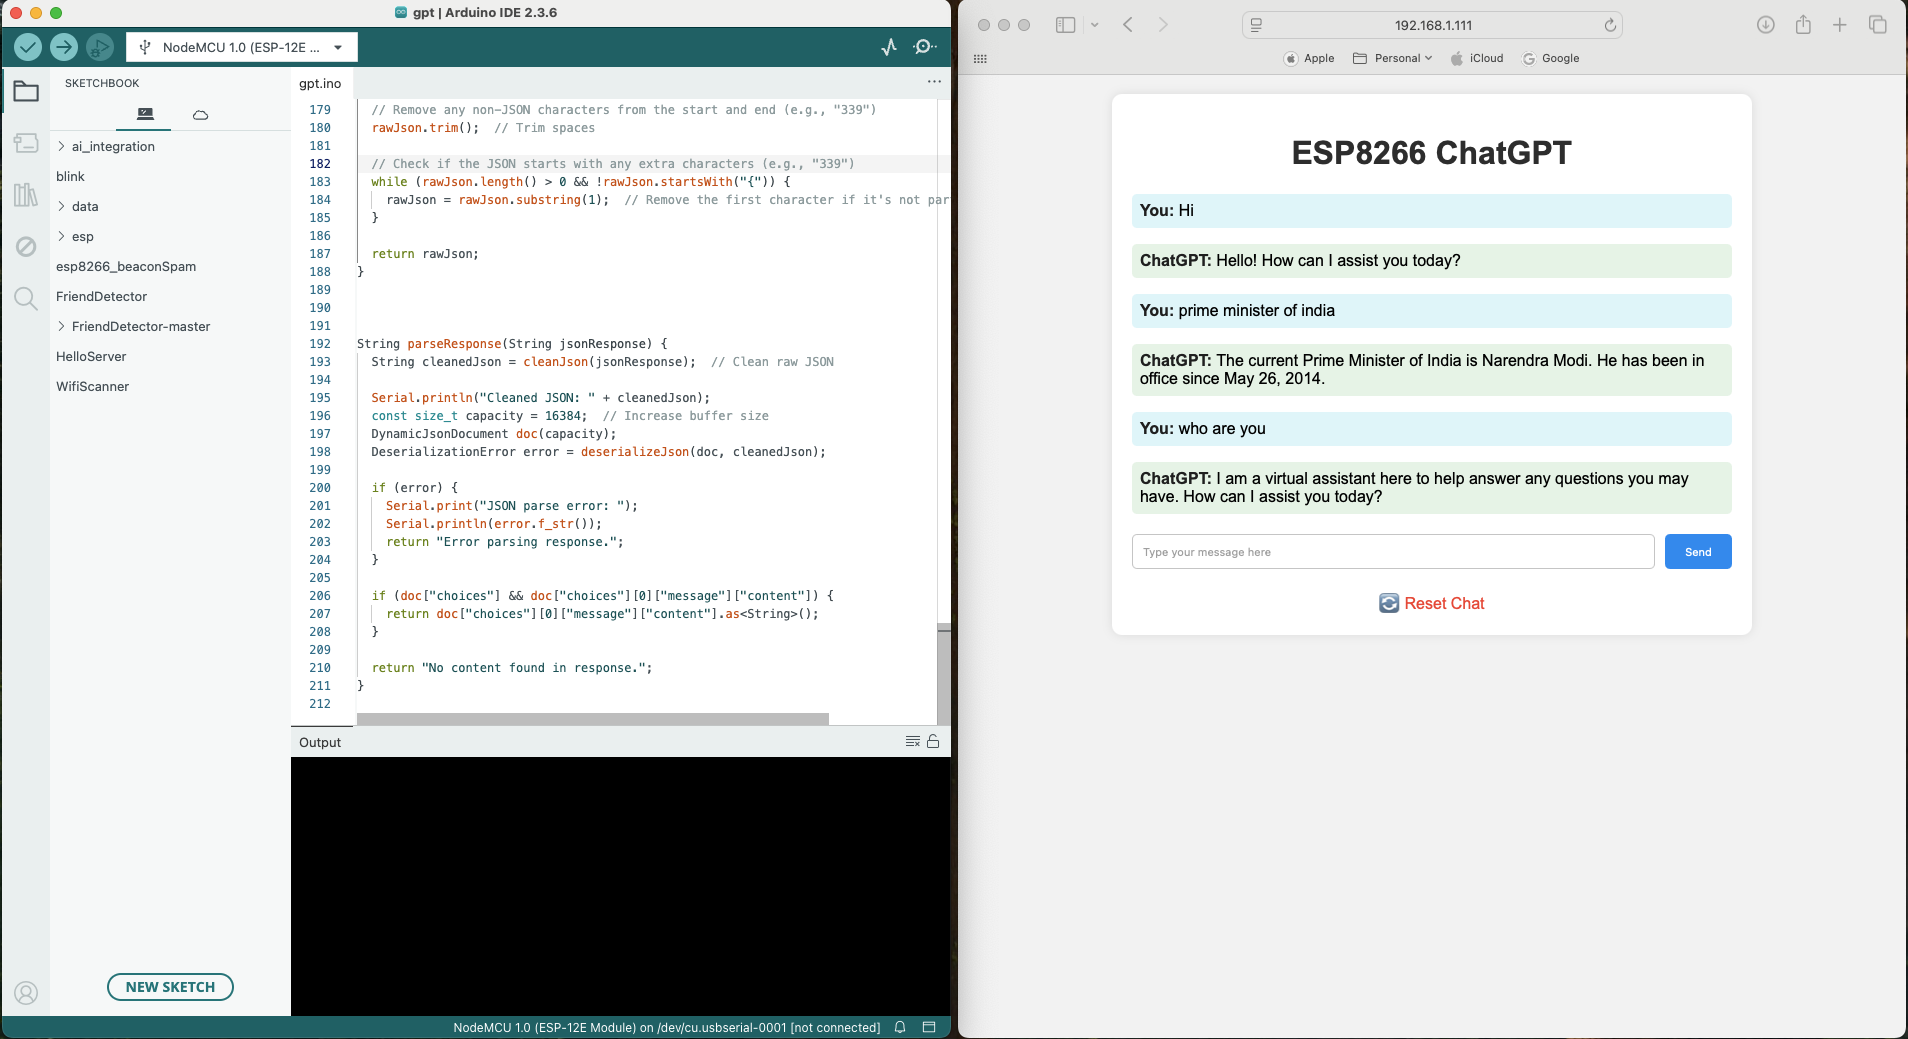Open the Sketchbook folder sidebar icon
The image size is (1908, 1039).
[26, 92]
